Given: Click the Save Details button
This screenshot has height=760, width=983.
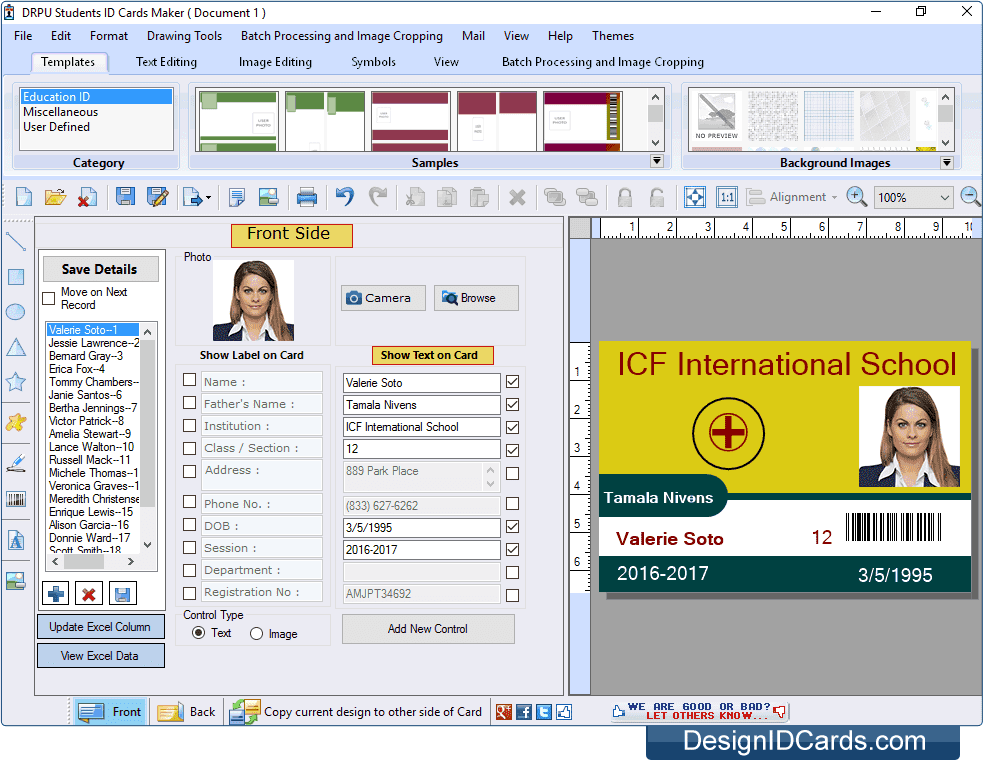Looking at the screenshot, I should [x=100, y=269].
